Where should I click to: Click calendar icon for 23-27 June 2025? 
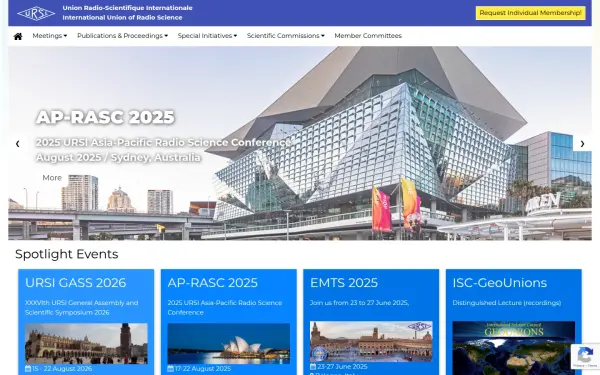click(x=313, y=366)
